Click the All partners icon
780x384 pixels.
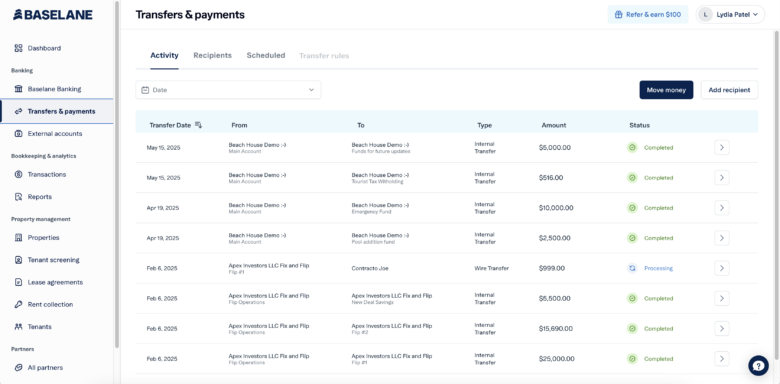[18, 368]
